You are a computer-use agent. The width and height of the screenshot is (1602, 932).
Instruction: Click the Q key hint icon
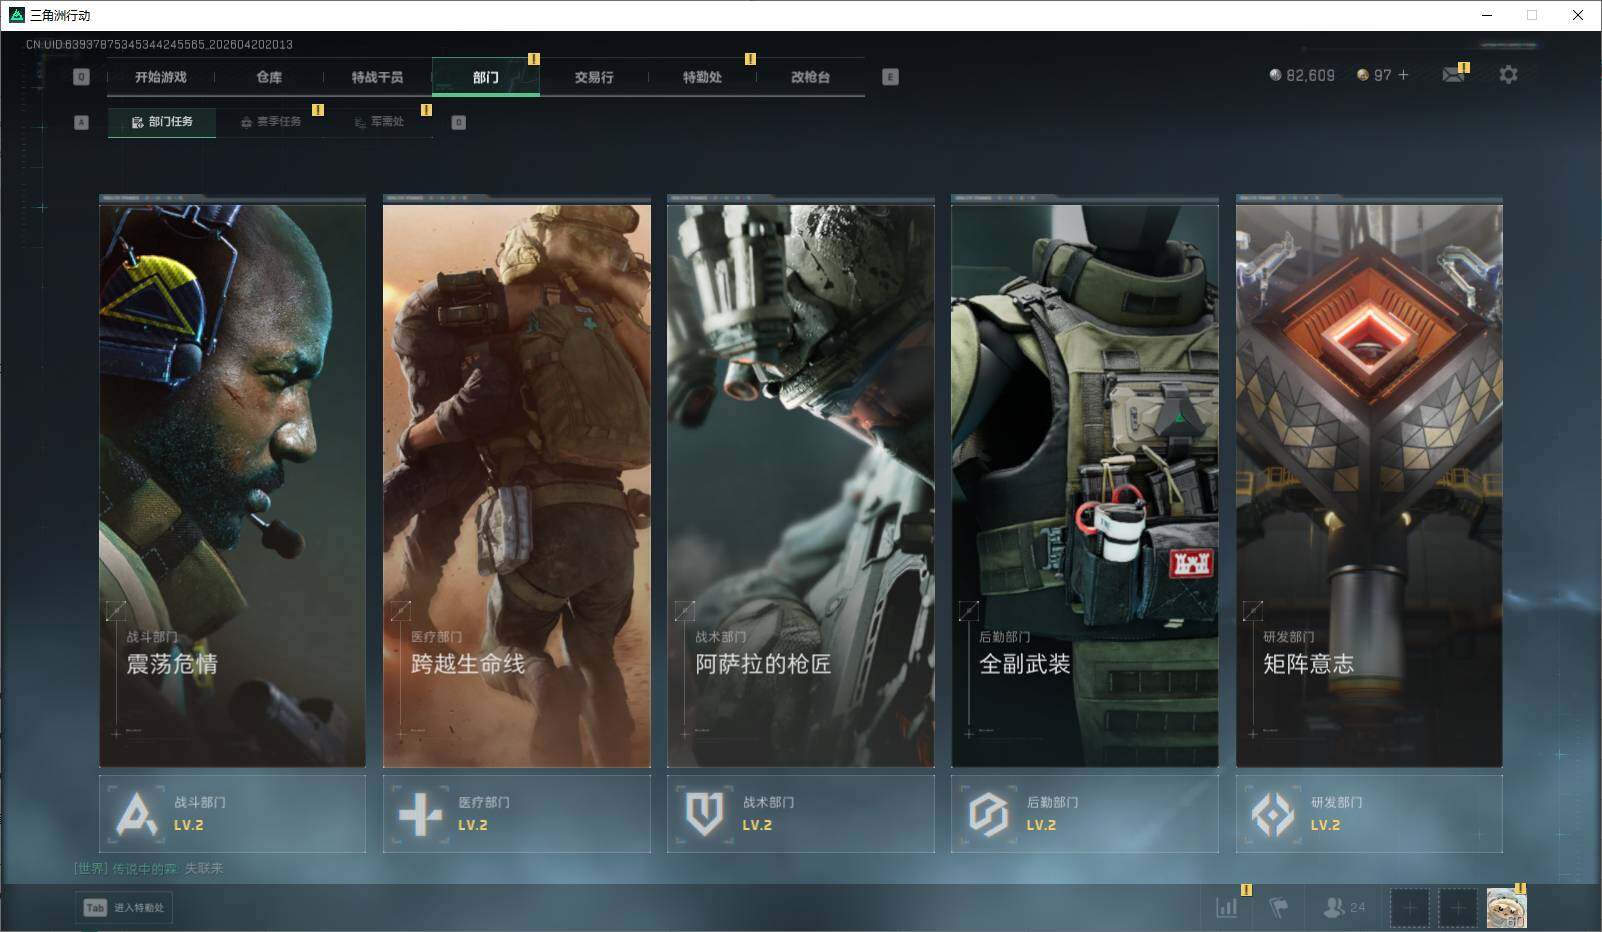[x=82, y=77]
